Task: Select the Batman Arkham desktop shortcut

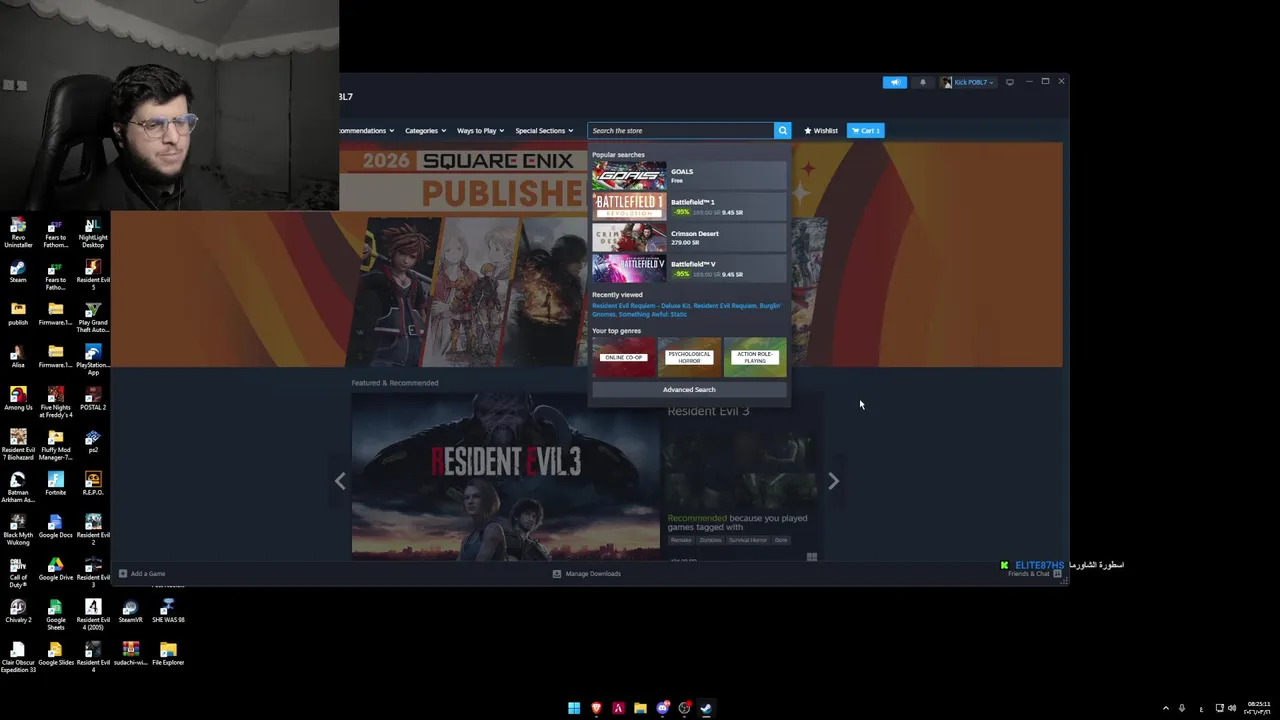Action: pyautogui.click(x=18, y=487)
